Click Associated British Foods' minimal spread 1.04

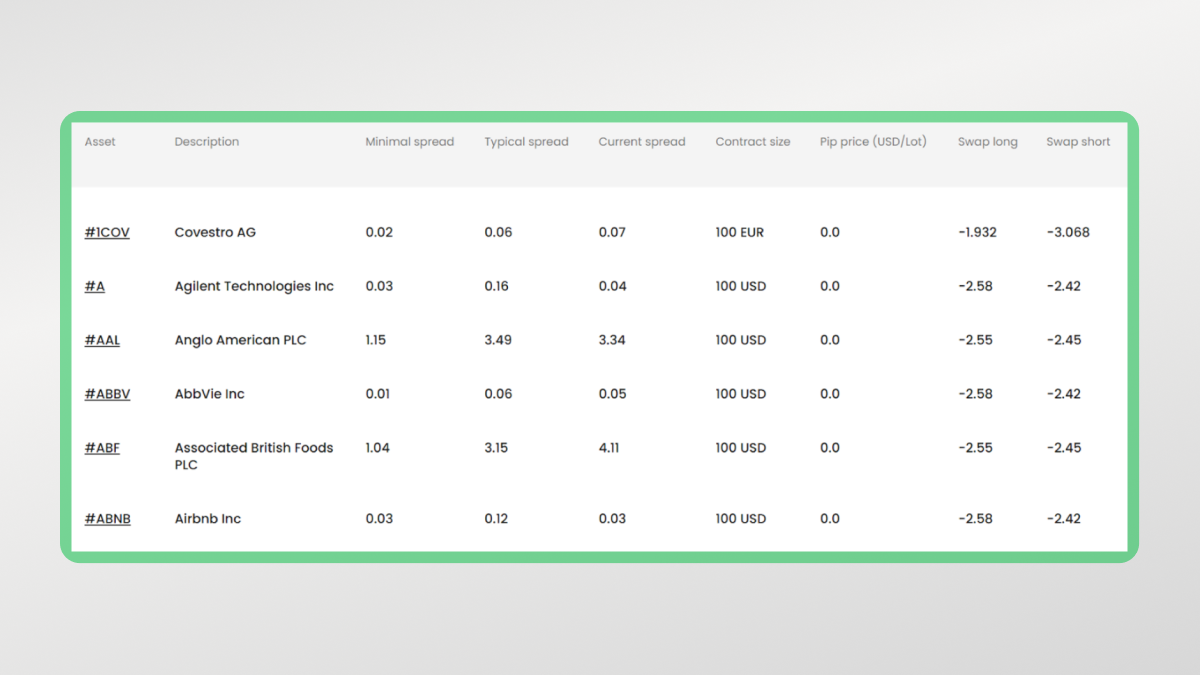[x=378, y=448]
